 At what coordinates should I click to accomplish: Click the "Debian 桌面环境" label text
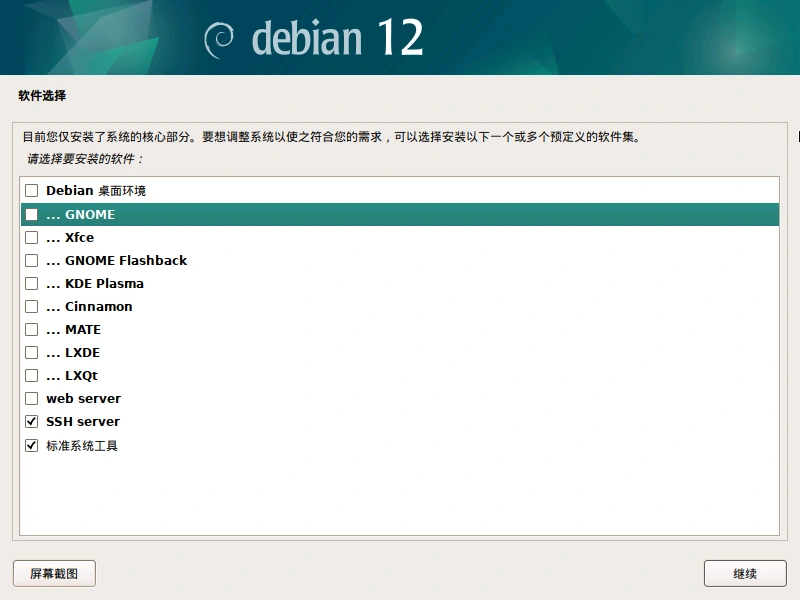96,191
